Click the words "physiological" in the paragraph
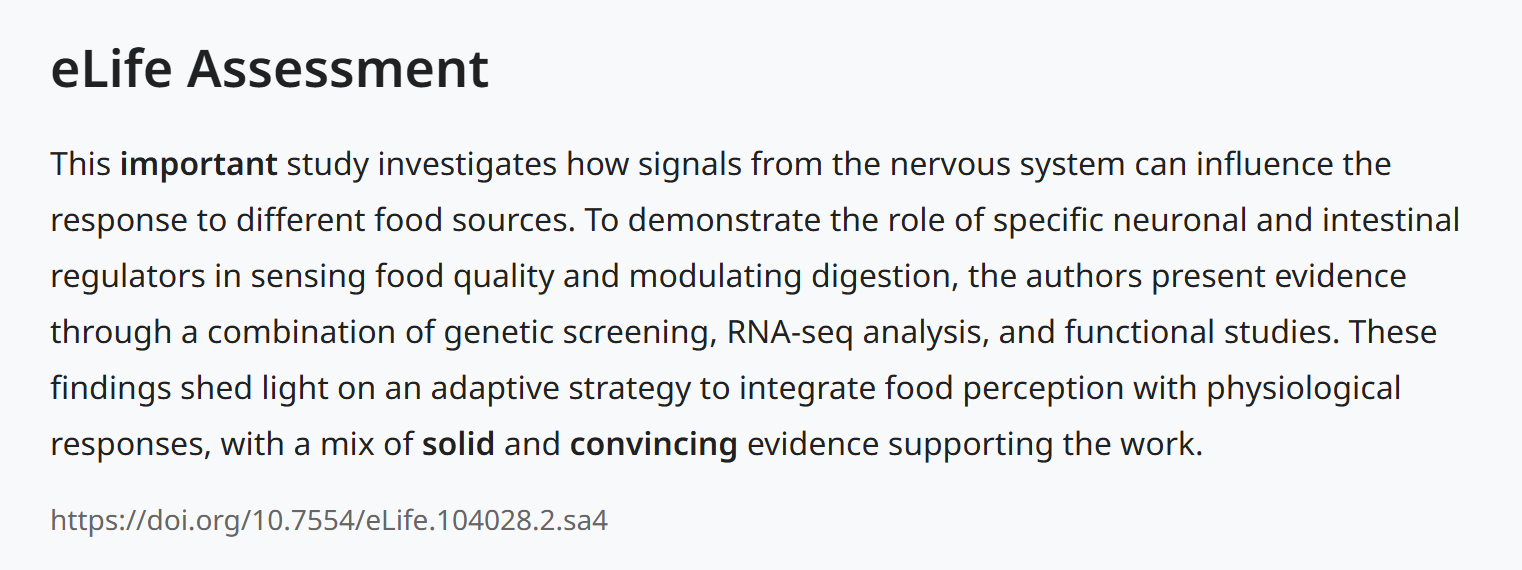The image size is (1522, 570). click(1304, 388)
